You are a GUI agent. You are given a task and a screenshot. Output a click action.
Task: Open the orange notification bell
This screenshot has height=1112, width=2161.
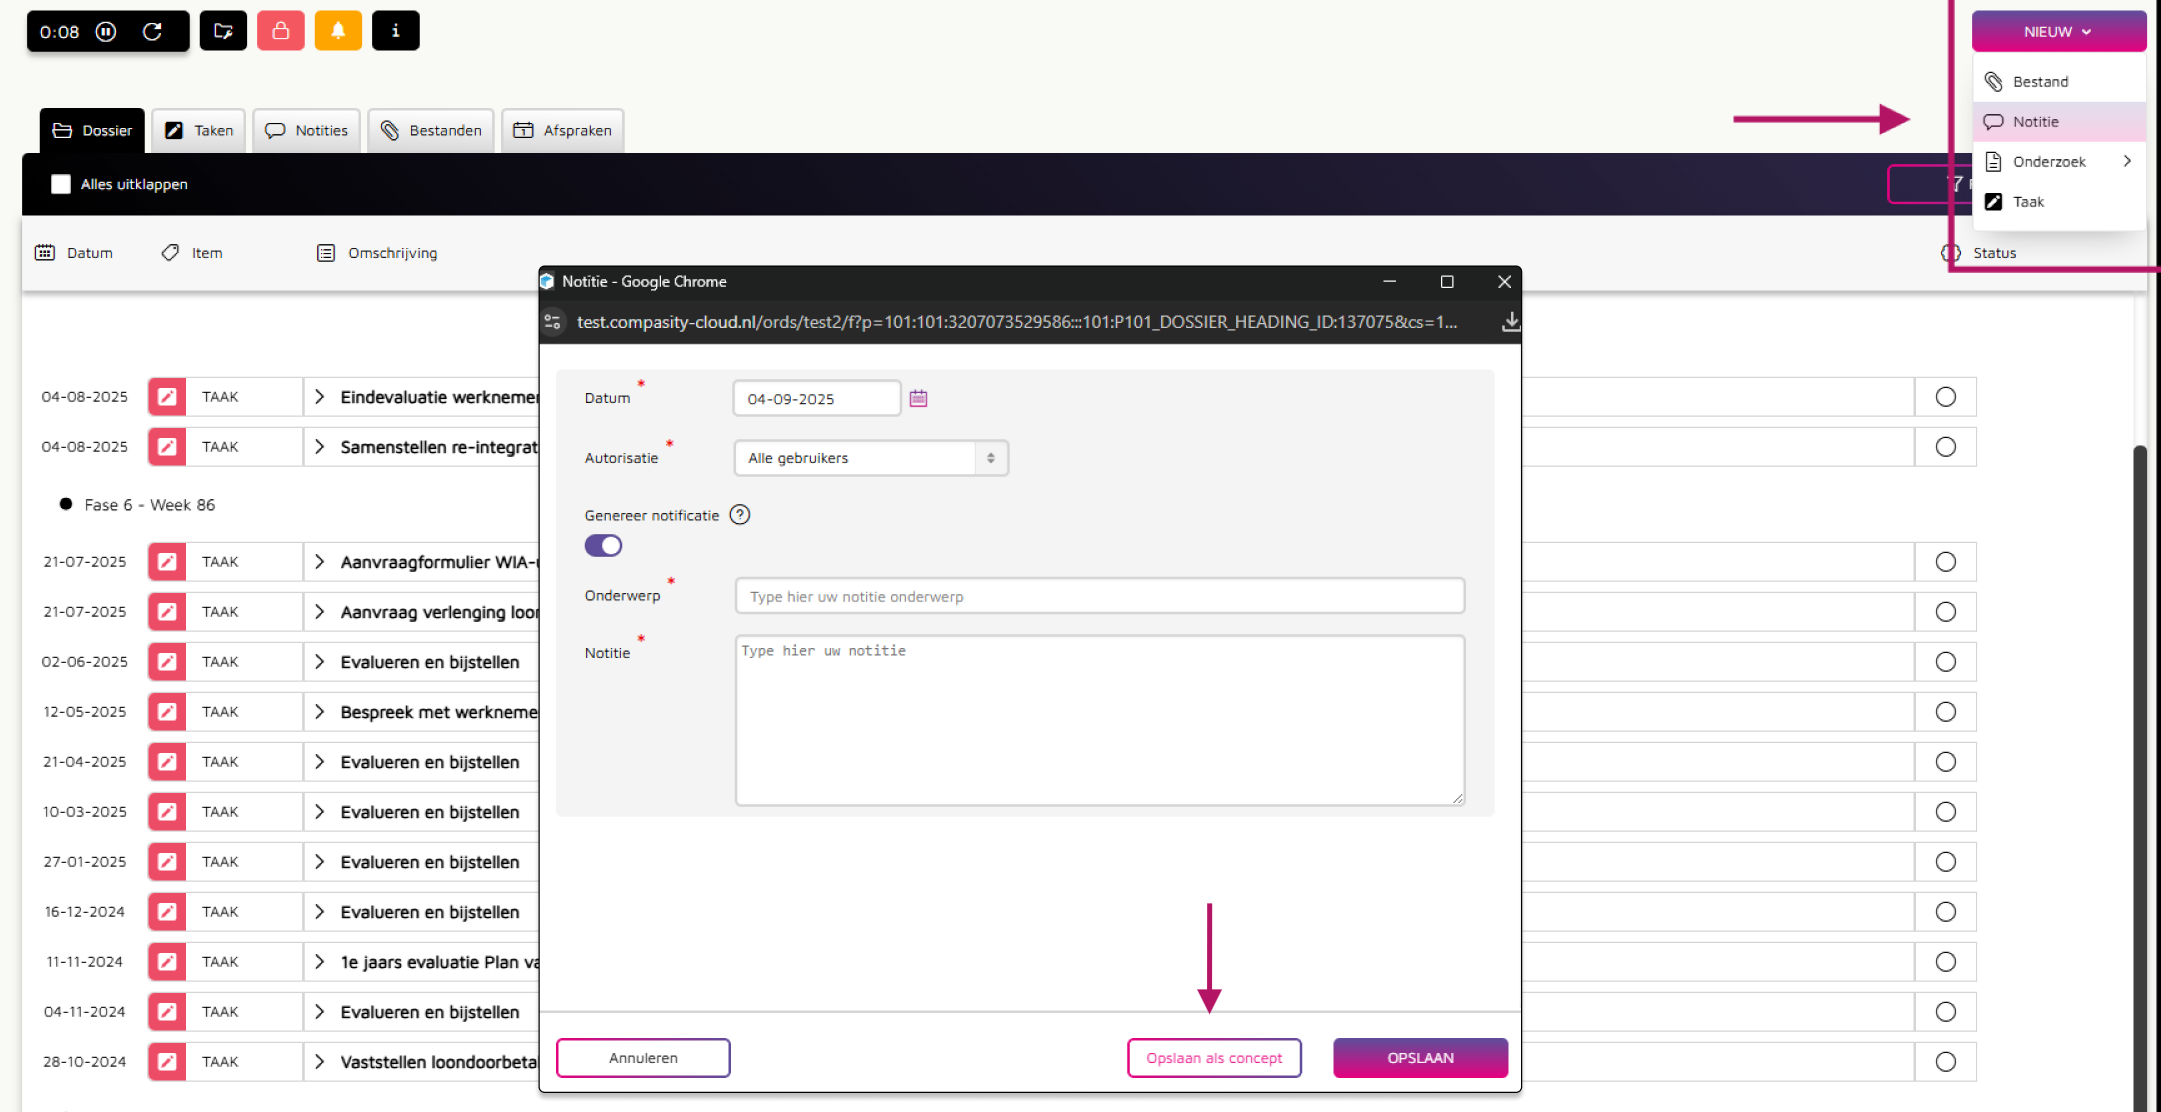click(338, 31)
